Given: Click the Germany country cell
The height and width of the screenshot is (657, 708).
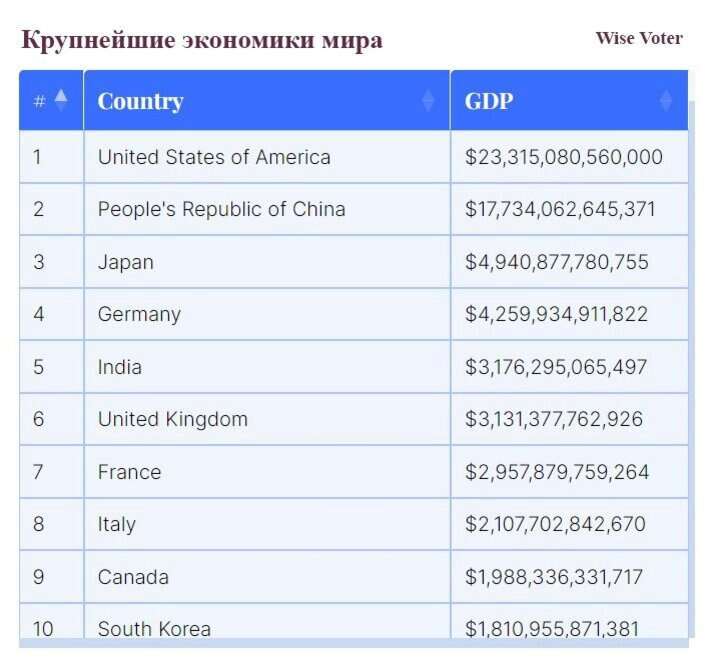Looking at the screenshot, I should point(139,314).
